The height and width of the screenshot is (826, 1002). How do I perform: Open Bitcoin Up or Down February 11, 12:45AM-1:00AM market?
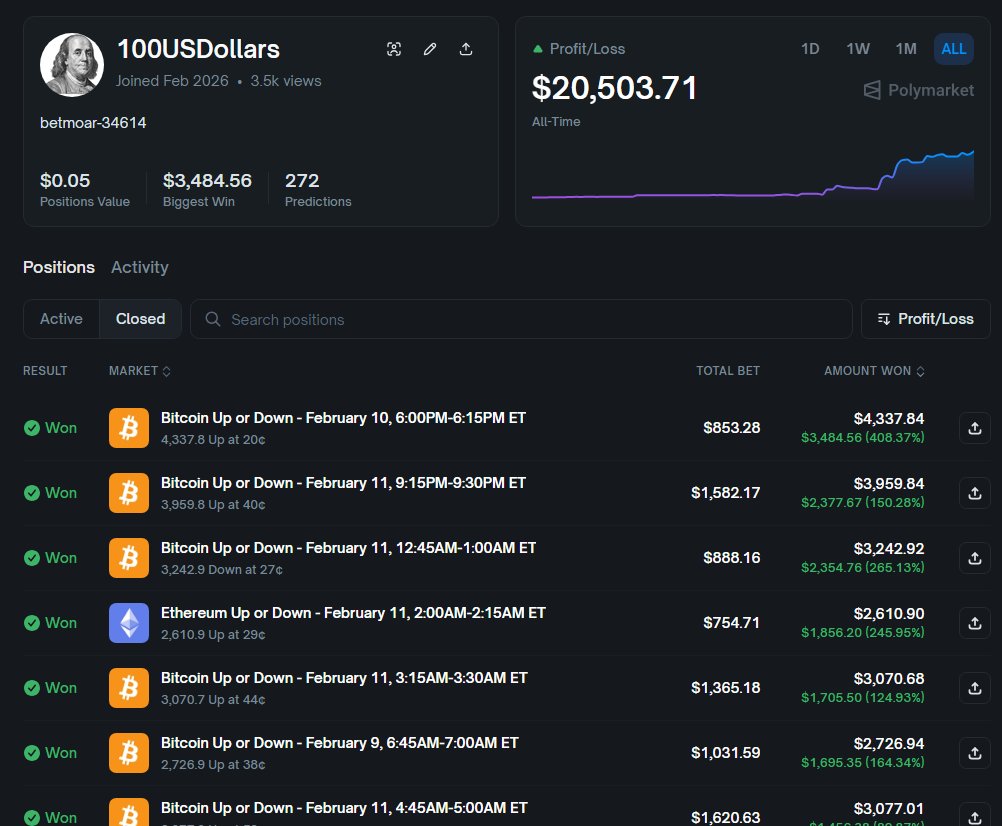point(348,548)
